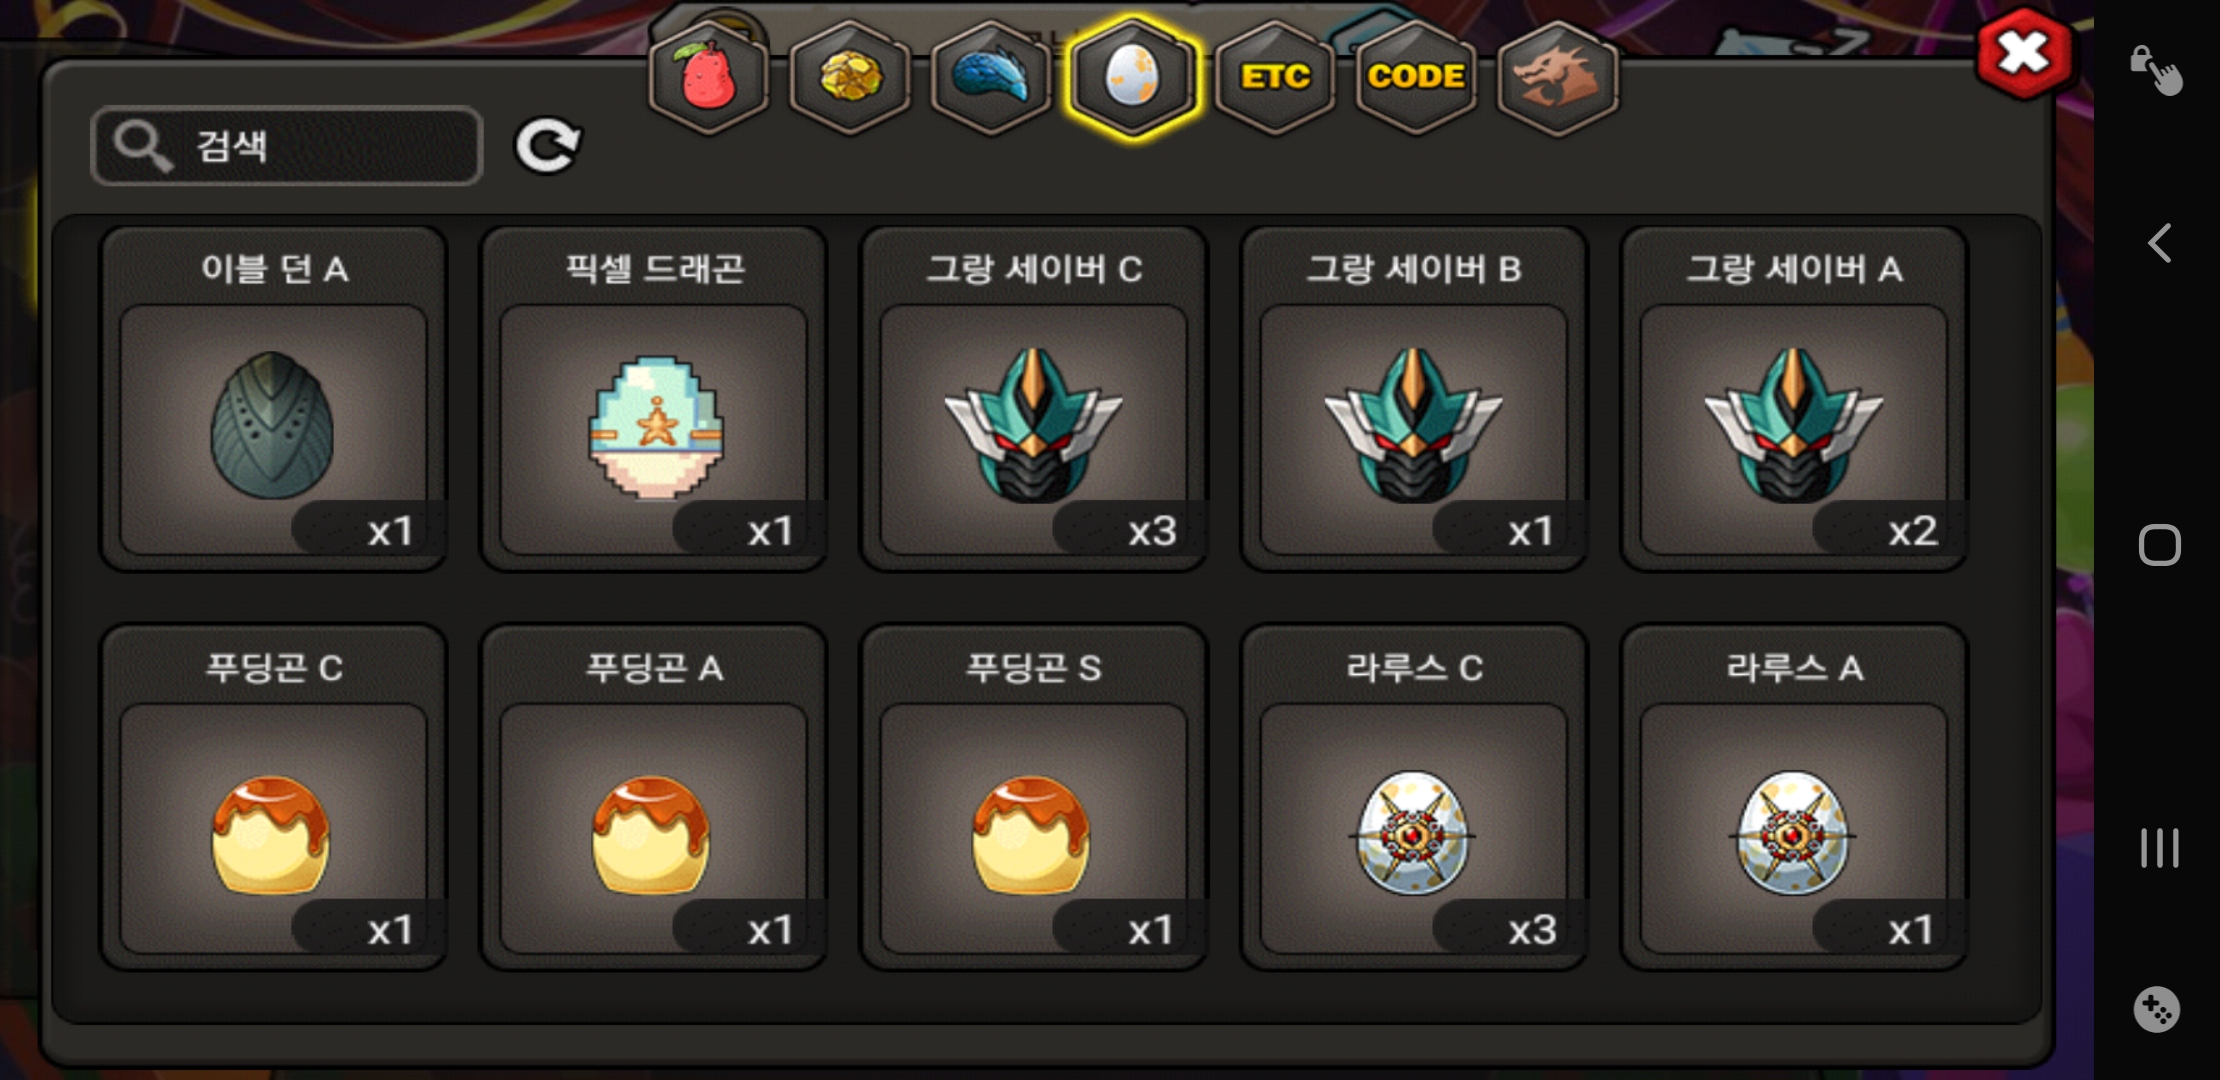Open the CODE tab
Viewport: 2220px width, 1080px height.
(1416, 76)
